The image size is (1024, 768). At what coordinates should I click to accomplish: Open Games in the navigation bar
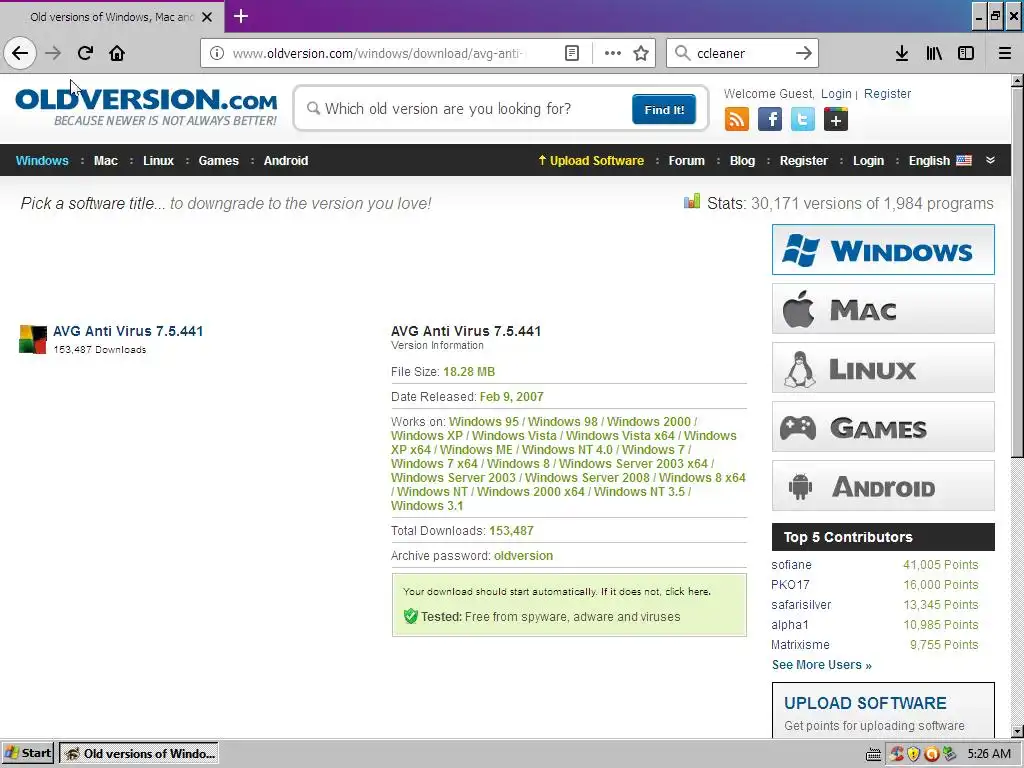[x=219, y=161]
